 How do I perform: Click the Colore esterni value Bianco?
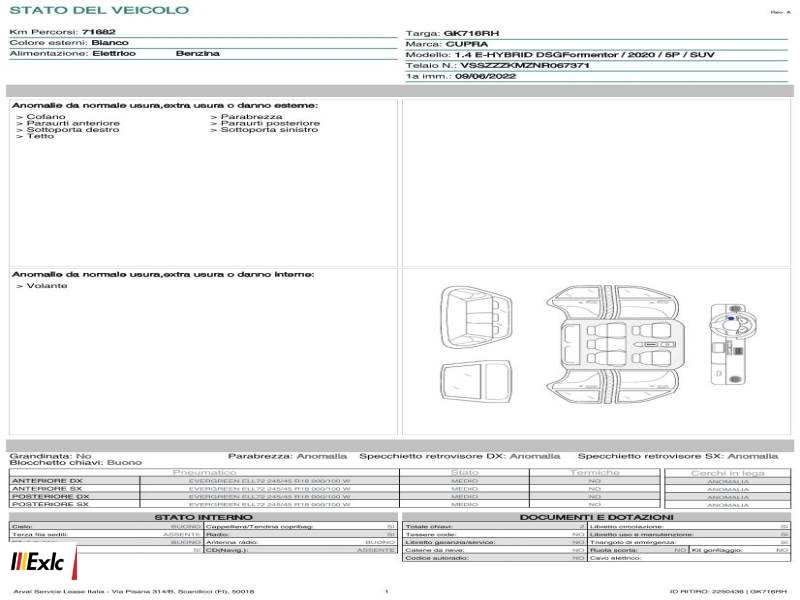(110, 42)
